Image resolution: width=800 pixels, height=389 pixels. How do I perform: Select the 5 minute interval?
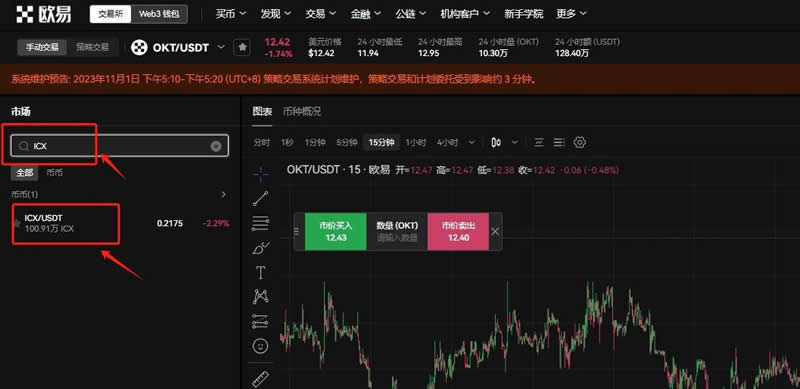click(x=346, y=142)
